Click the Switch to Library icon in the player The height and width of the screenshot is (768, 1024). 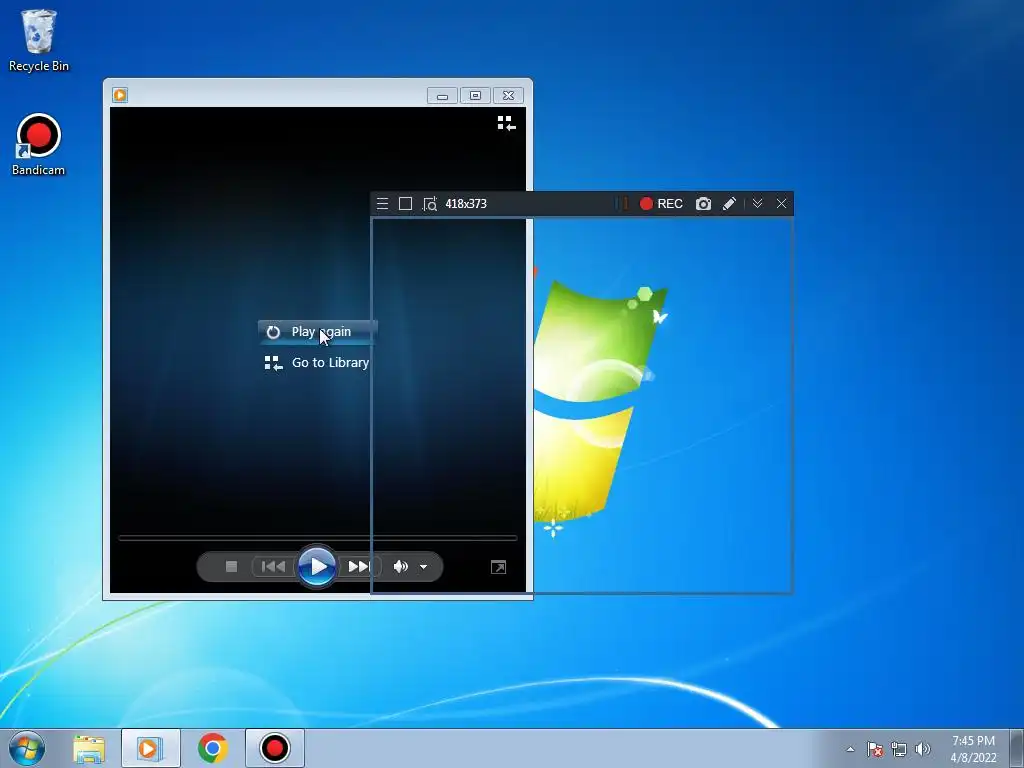[x=506, y=123]
